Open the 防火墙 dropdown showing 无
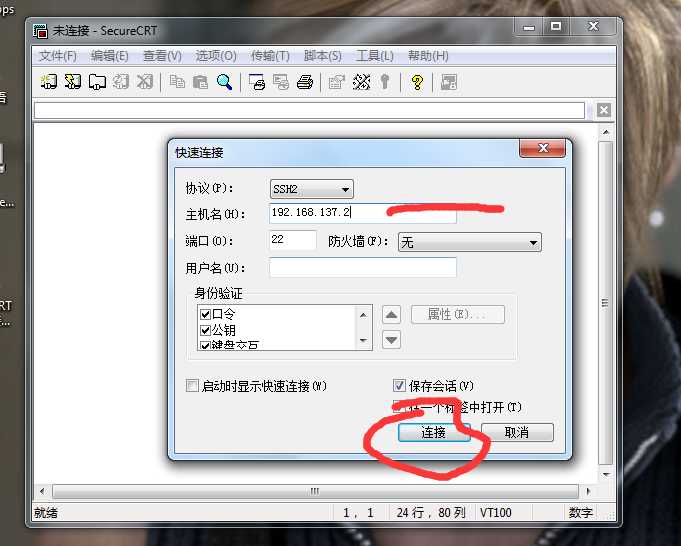This screenshot has height=546, width=681. tap(469, 242)
